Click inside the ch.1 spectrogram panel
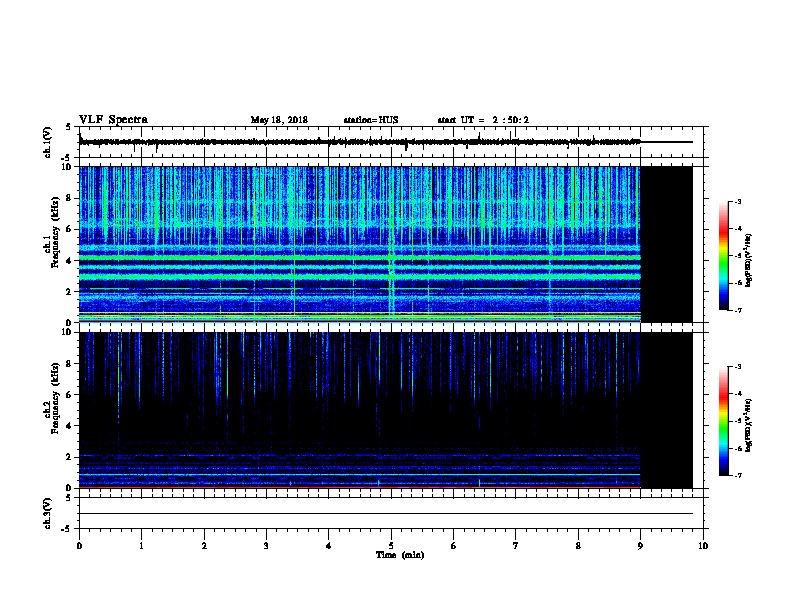The width and height of the screenshot is (792, 612). pos(360,244)
